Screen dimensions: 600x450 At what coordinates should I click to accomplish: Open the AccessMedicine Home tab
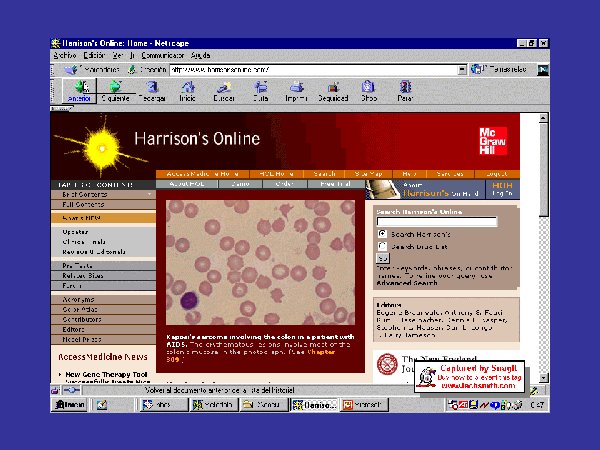pyautogui.click(x=202, y=174)
